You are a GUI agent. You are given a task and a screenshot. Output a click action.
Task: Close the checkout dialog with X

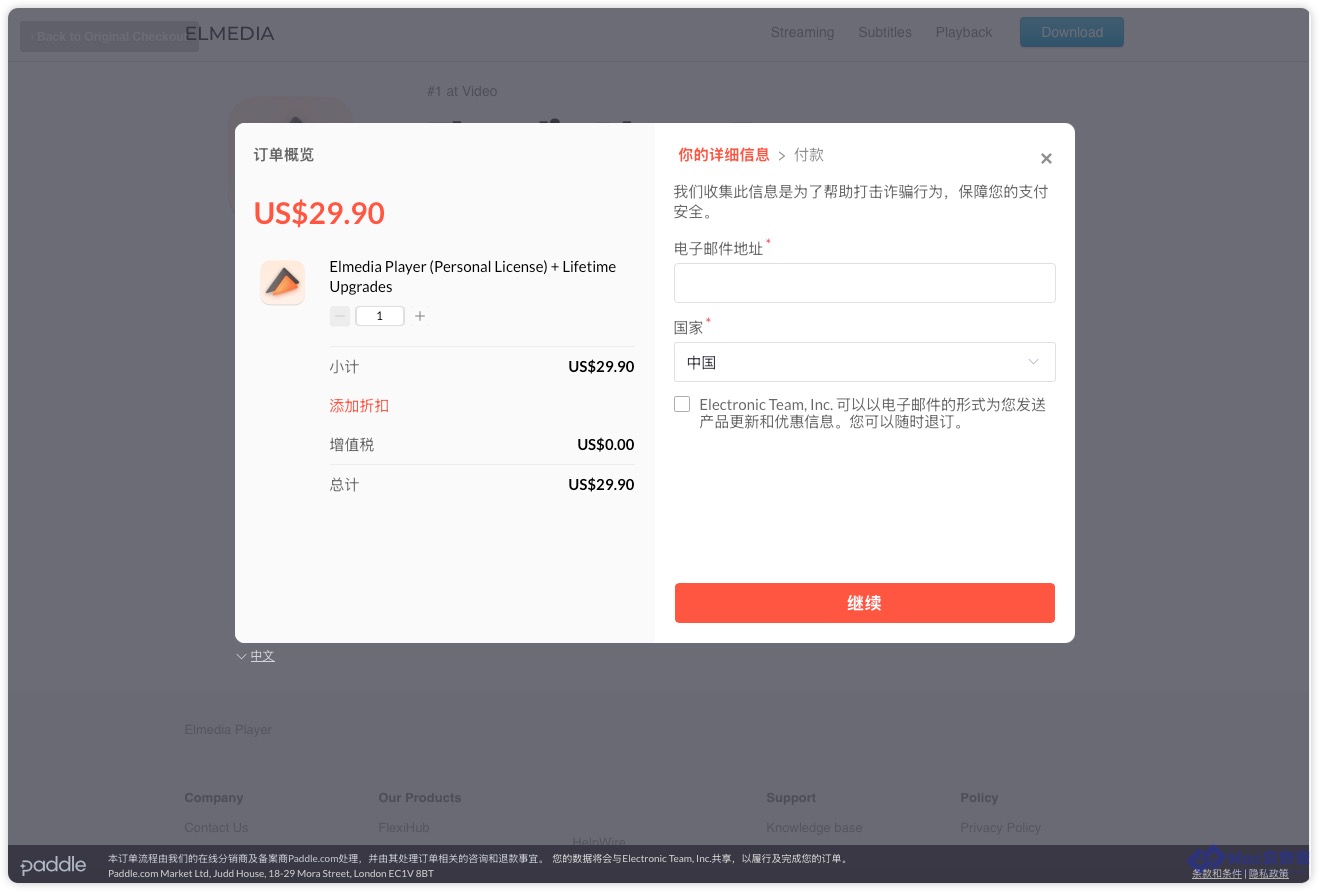pos(1046,158)
